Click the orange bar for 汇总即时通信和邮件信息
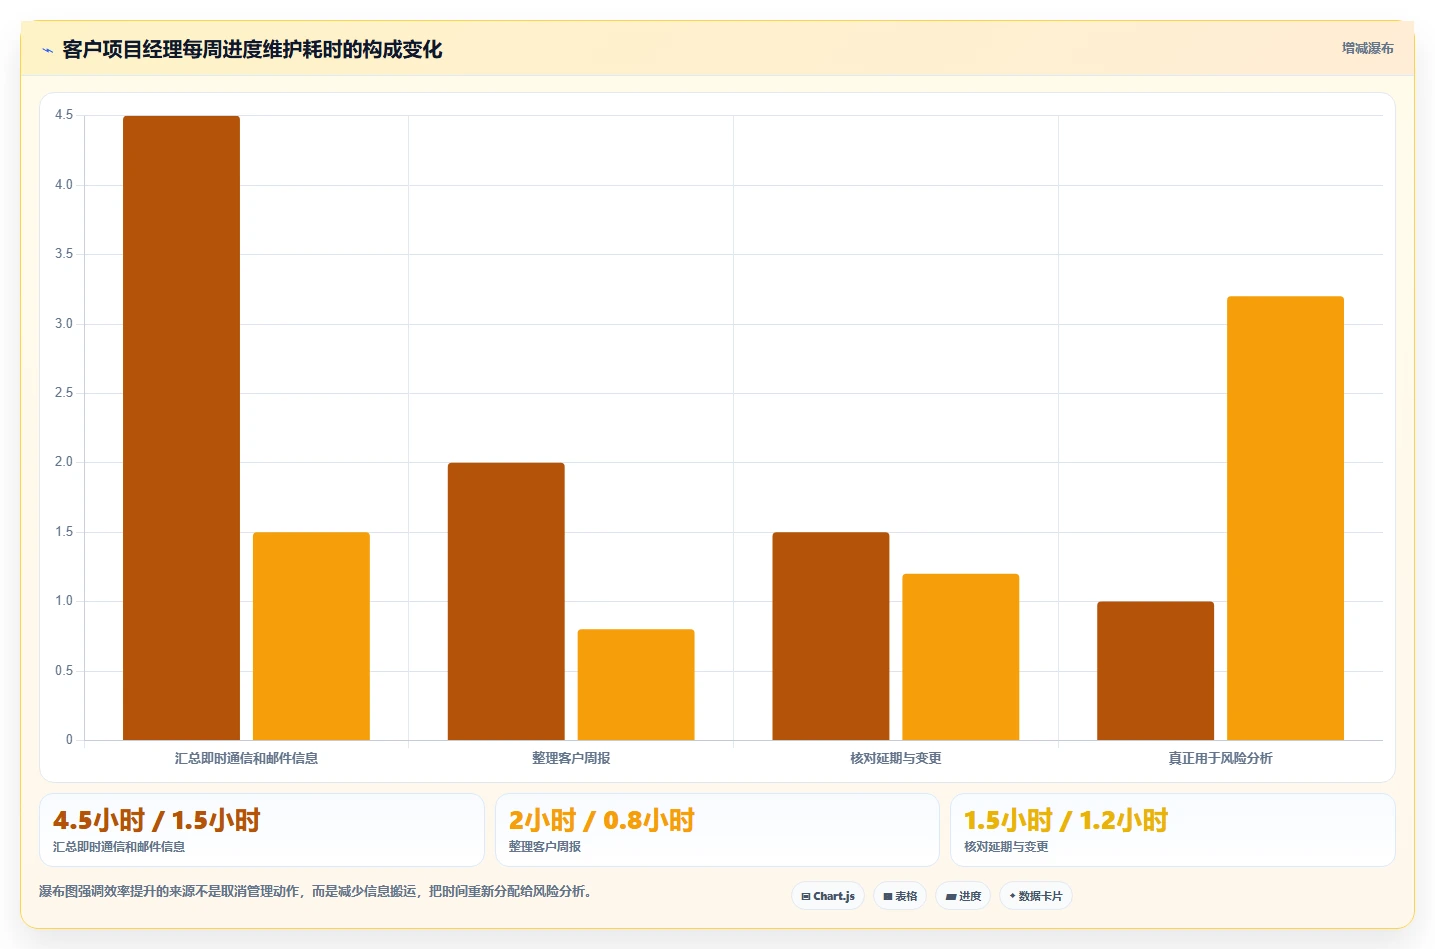Screen dimensions: 1435x949 (x=311, y=636)
